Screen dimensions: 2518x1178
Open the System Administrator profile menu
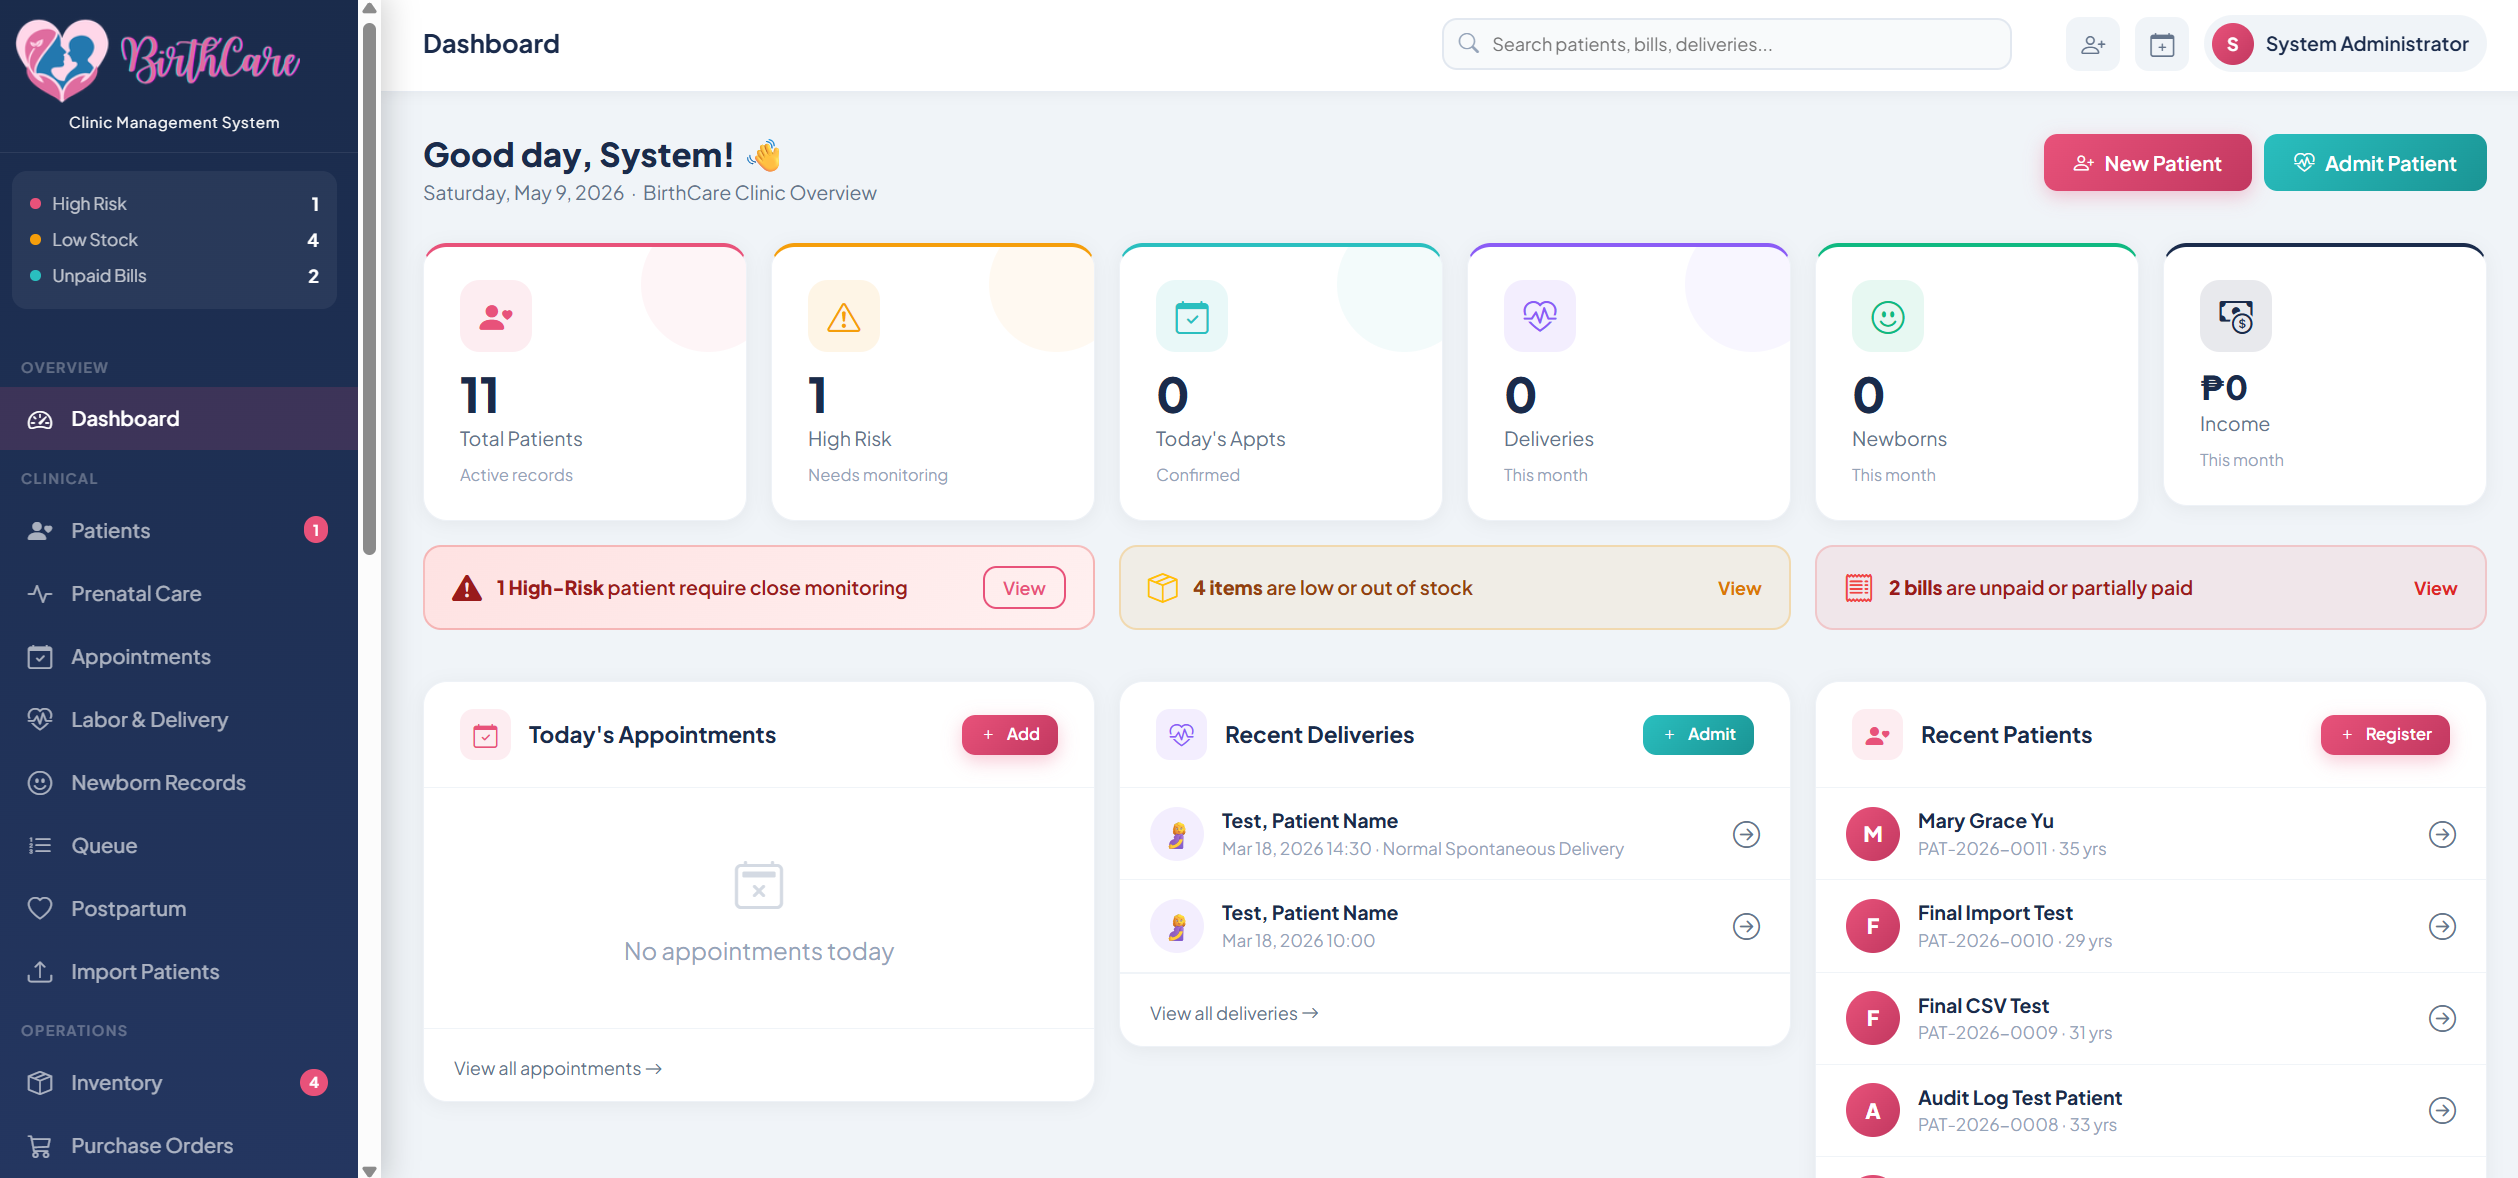(2345, 44)
